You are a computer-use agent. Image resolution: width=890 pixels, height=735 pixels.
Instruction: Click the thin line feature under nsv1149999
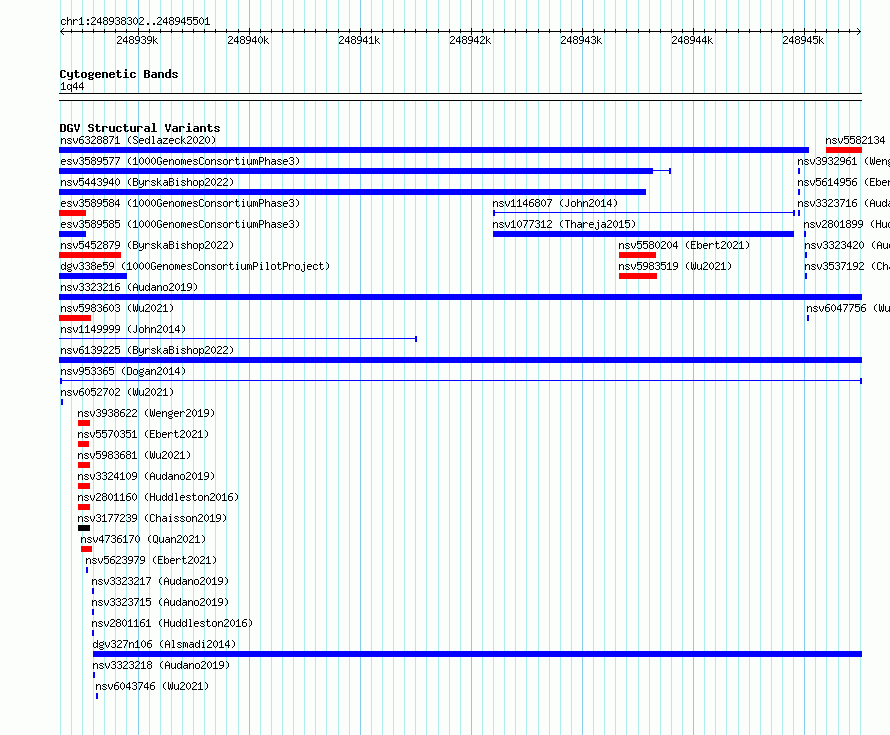(238, 339)
